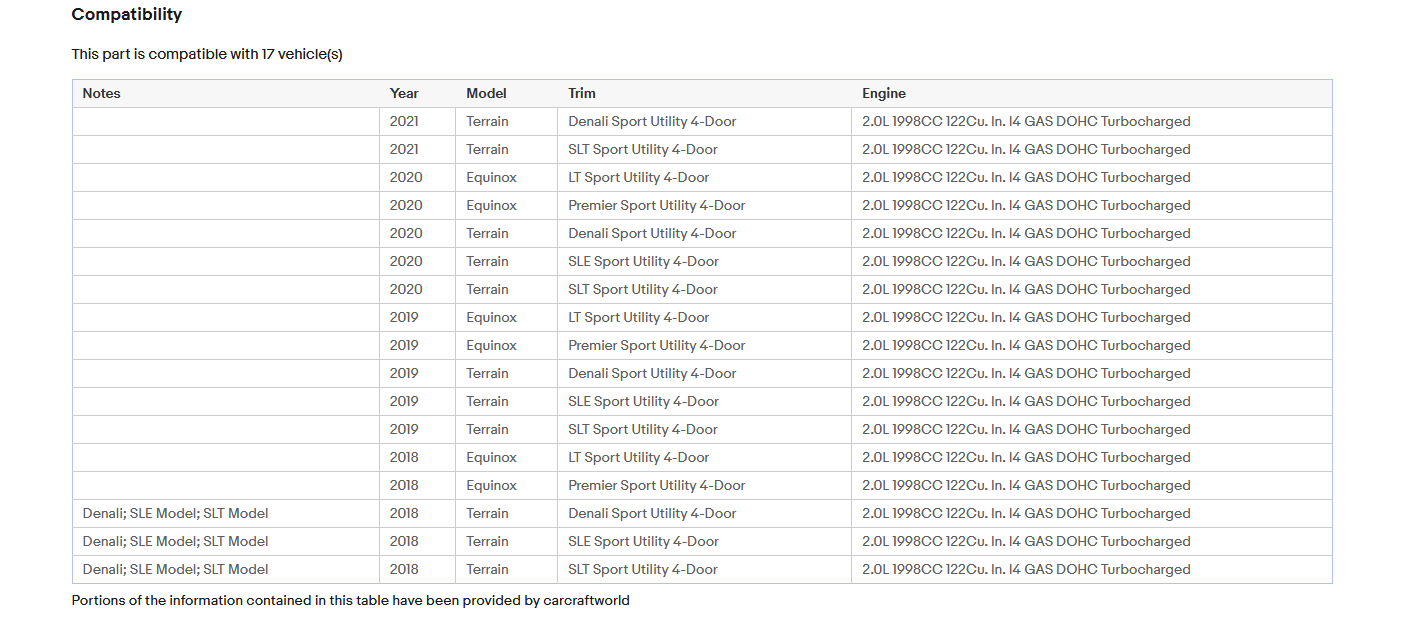Select the engine cell in the 2018 Terrain SLT row
Viewport: 1405px width, 625px height.
(x=1026, y=569)
